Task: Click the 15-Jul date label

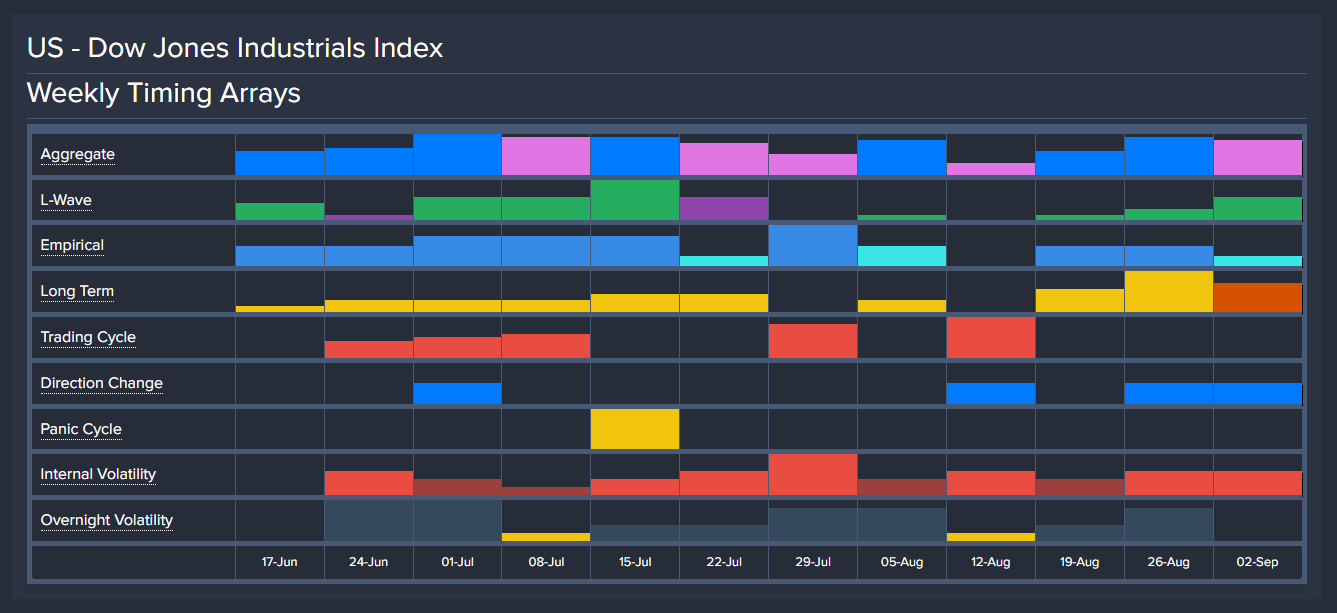Action: 635,562
